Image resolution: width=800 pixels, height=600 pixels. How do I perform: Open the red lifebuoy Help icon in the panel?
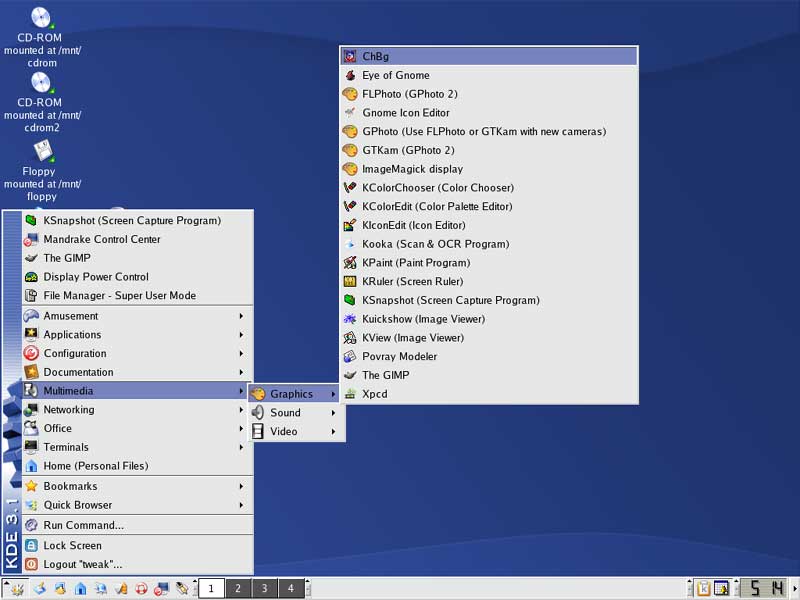click(x=142, y=588)
